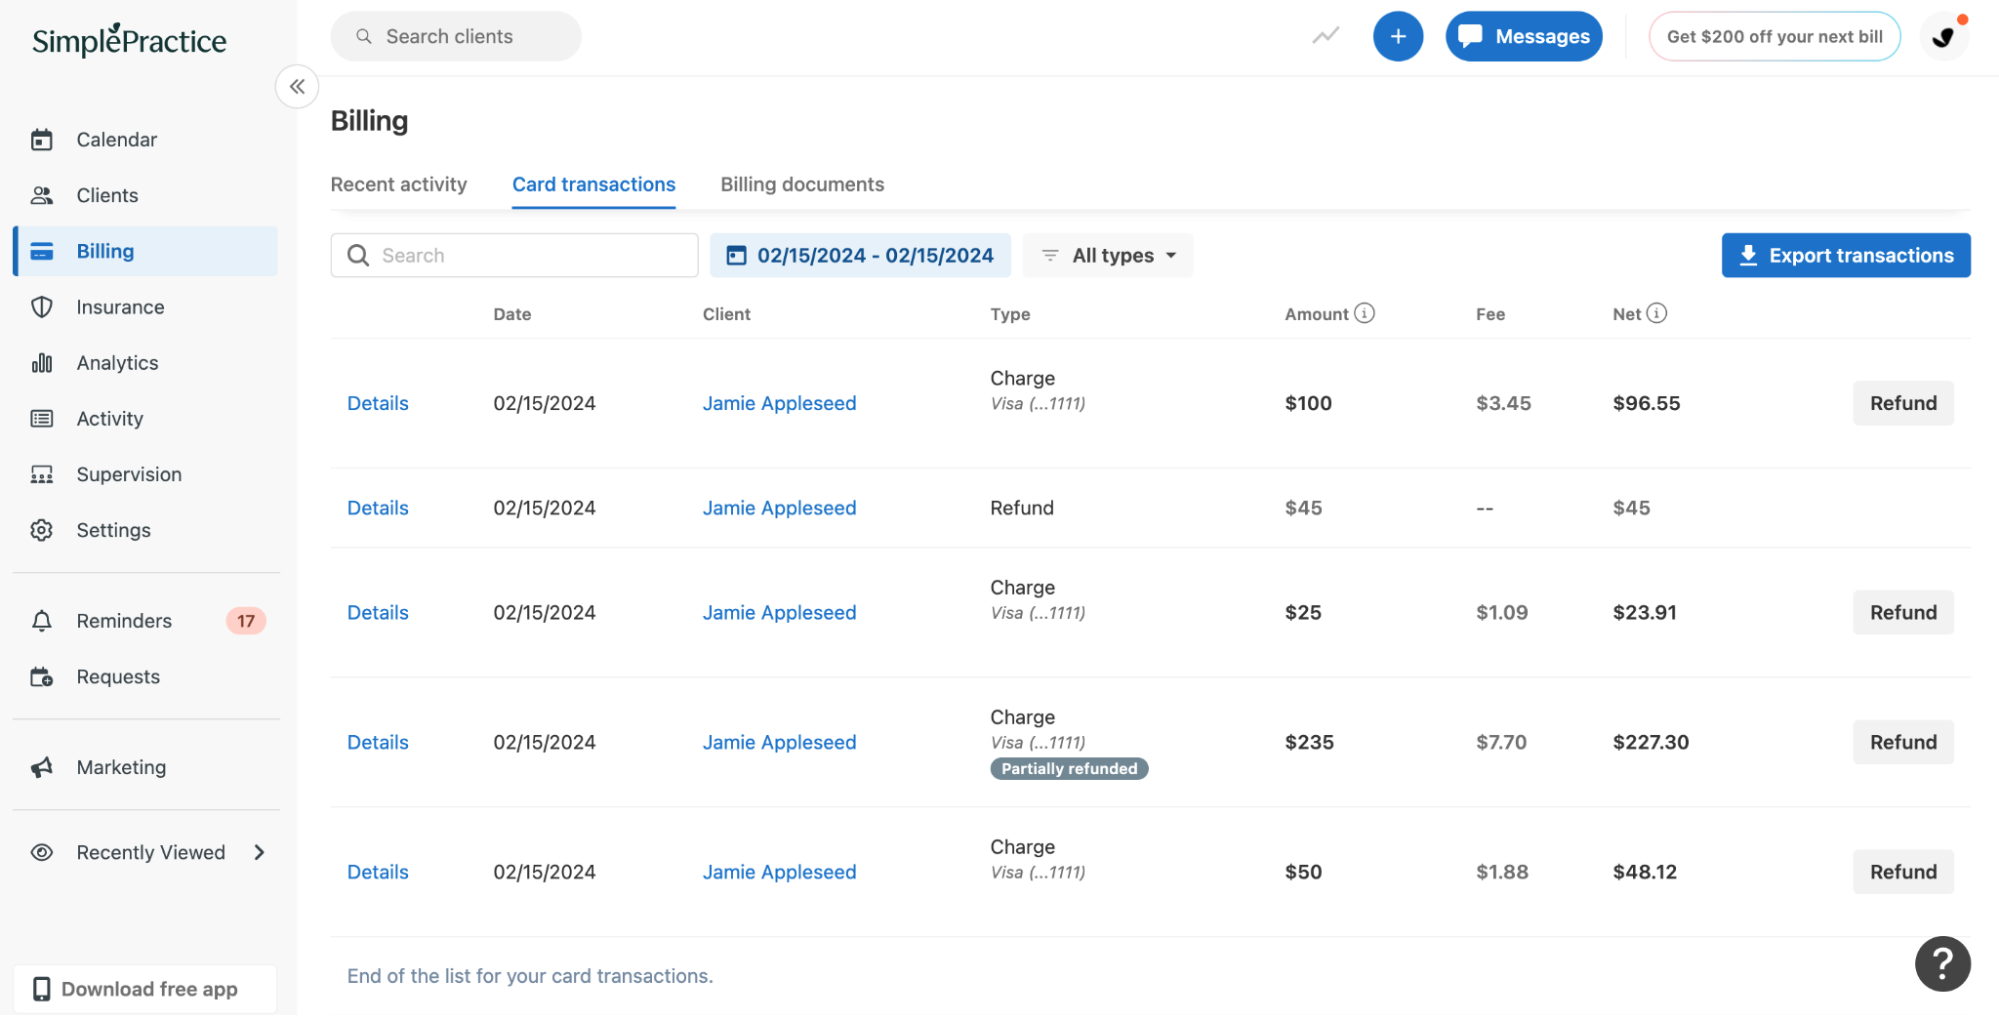Open the help question mark button
The height and width of the screenshot is (1016, 1999).
click(x=1943, y=964)
